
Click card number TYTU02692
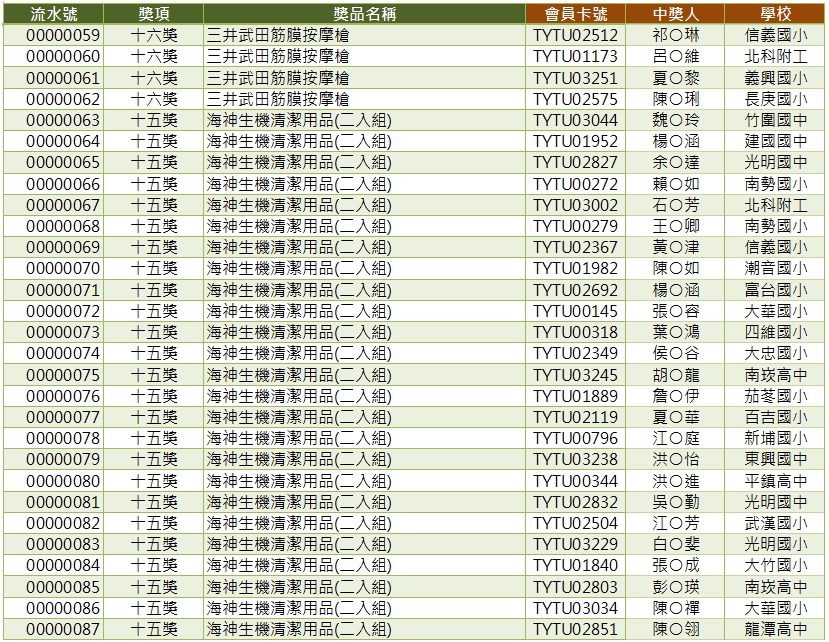[575, 290]
